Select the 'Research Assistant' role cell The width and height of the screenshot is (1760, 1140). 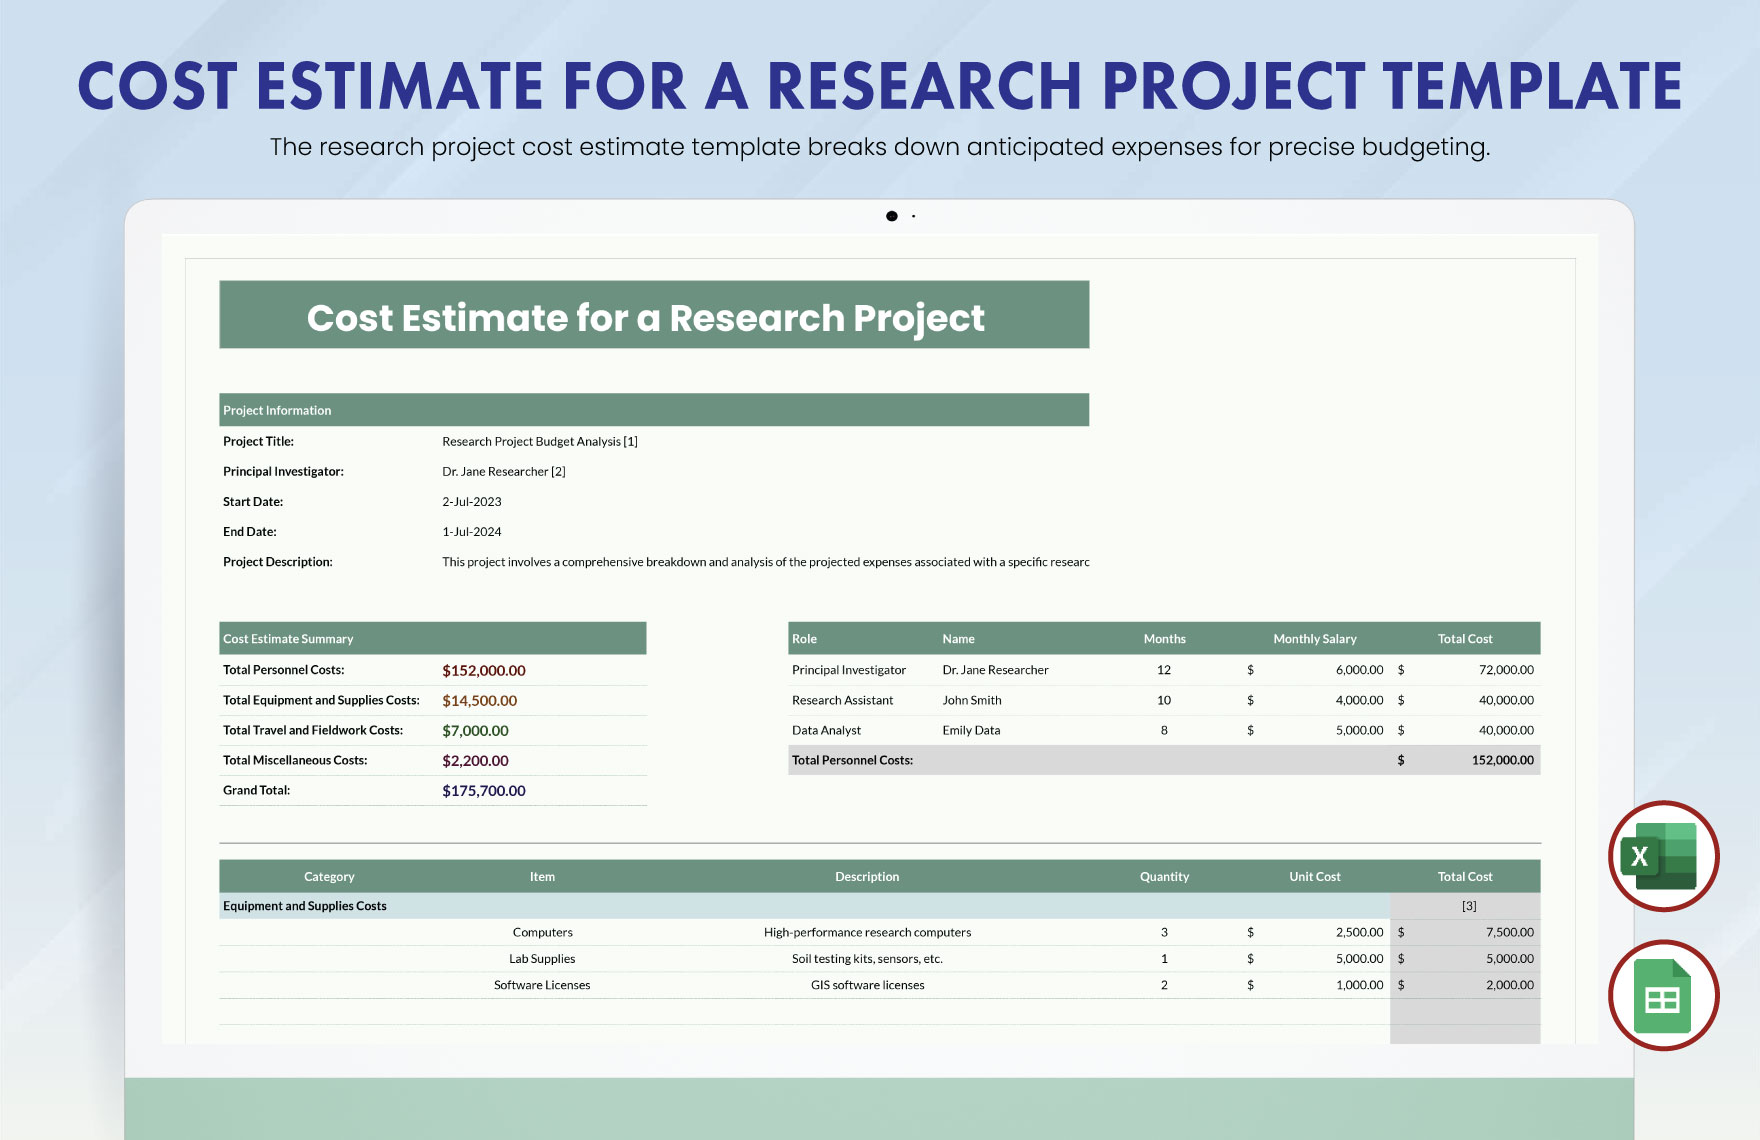(843, 700)
